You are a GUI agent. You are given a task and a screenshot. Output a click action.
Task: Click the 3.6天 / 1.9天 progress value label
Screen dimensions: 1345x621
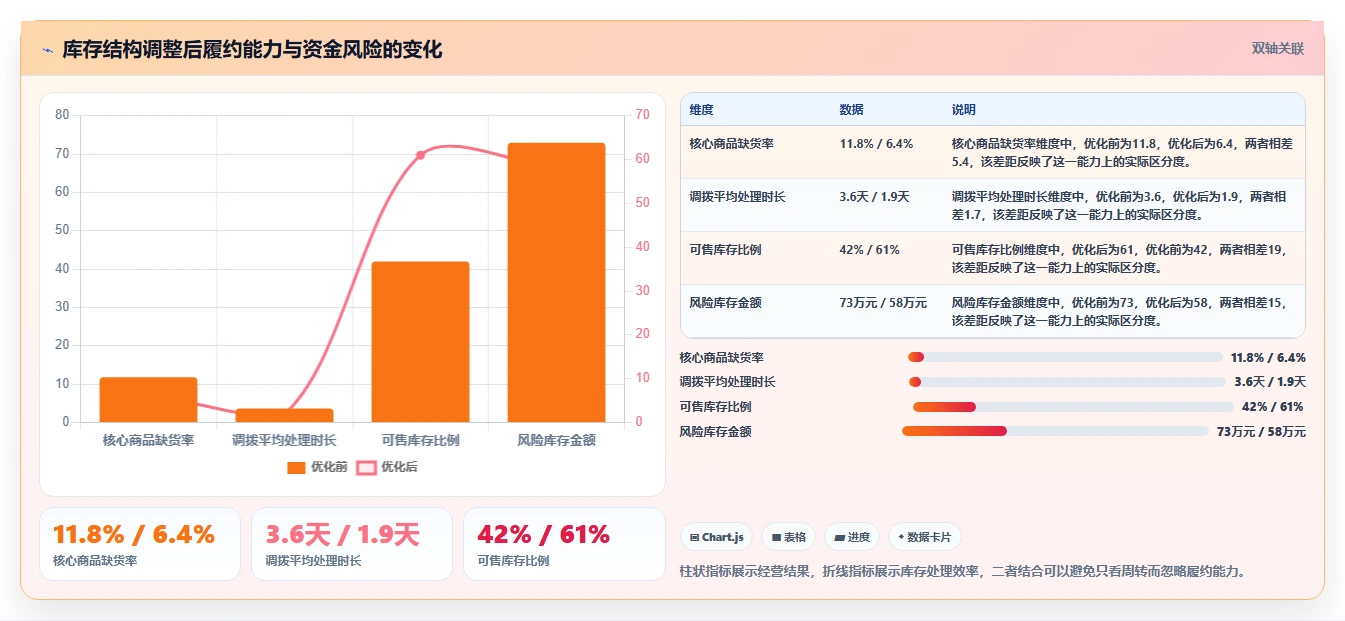(1270, 382)
